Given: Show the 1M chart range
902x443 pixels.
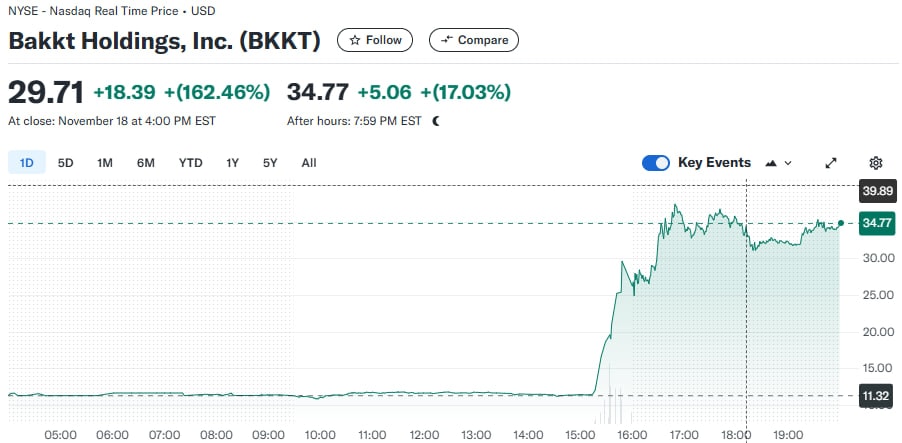Looking at the screenshot, I should pos(105,162).
